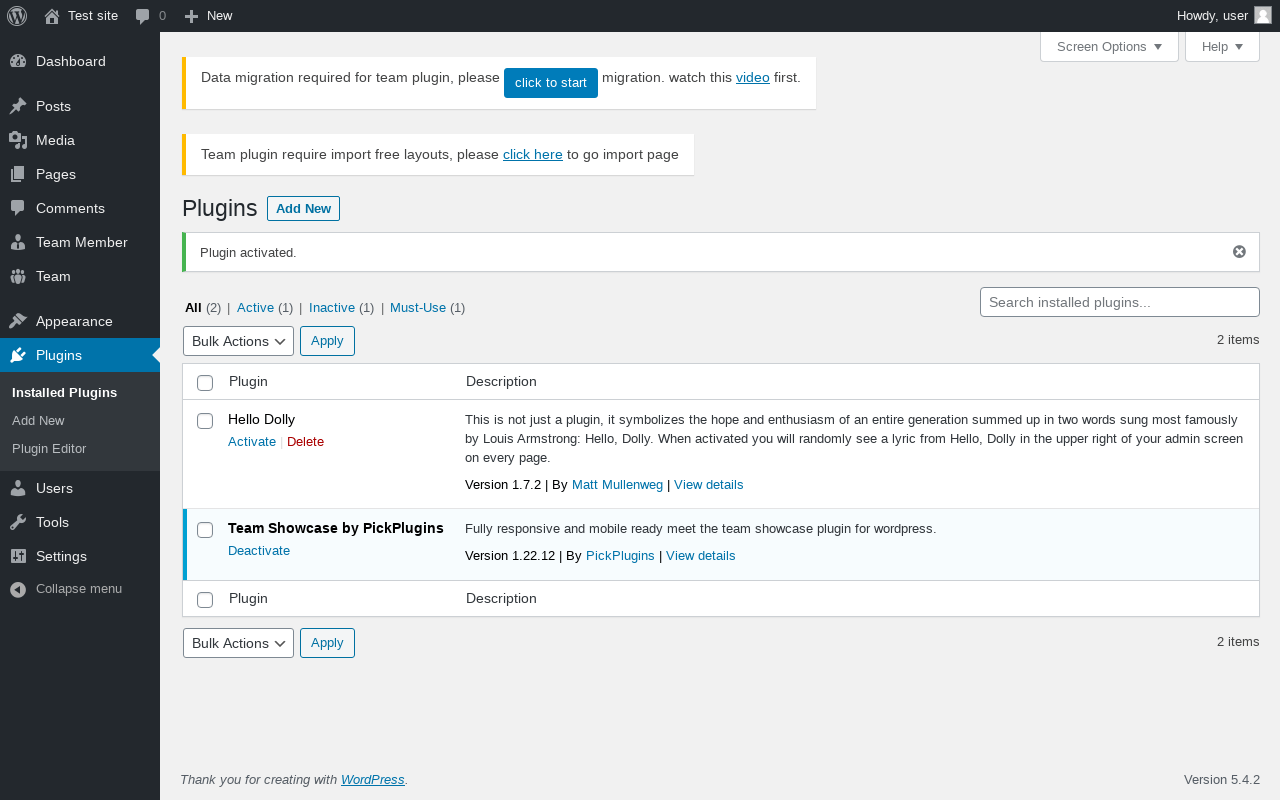Focus the Search installed plugins field
Viewport: 1280px width, 800px height.
[x=1120, y=302]
